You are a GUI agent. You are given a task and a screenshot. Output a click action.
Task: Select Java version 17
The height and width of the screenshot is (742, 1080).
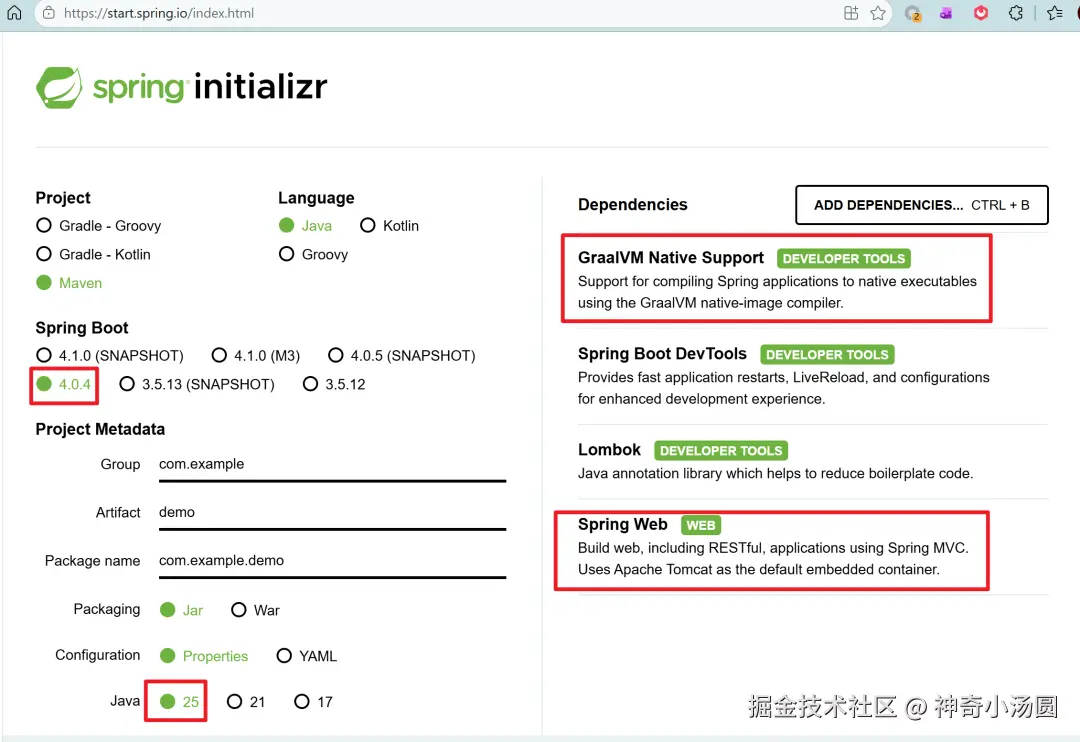313,701
